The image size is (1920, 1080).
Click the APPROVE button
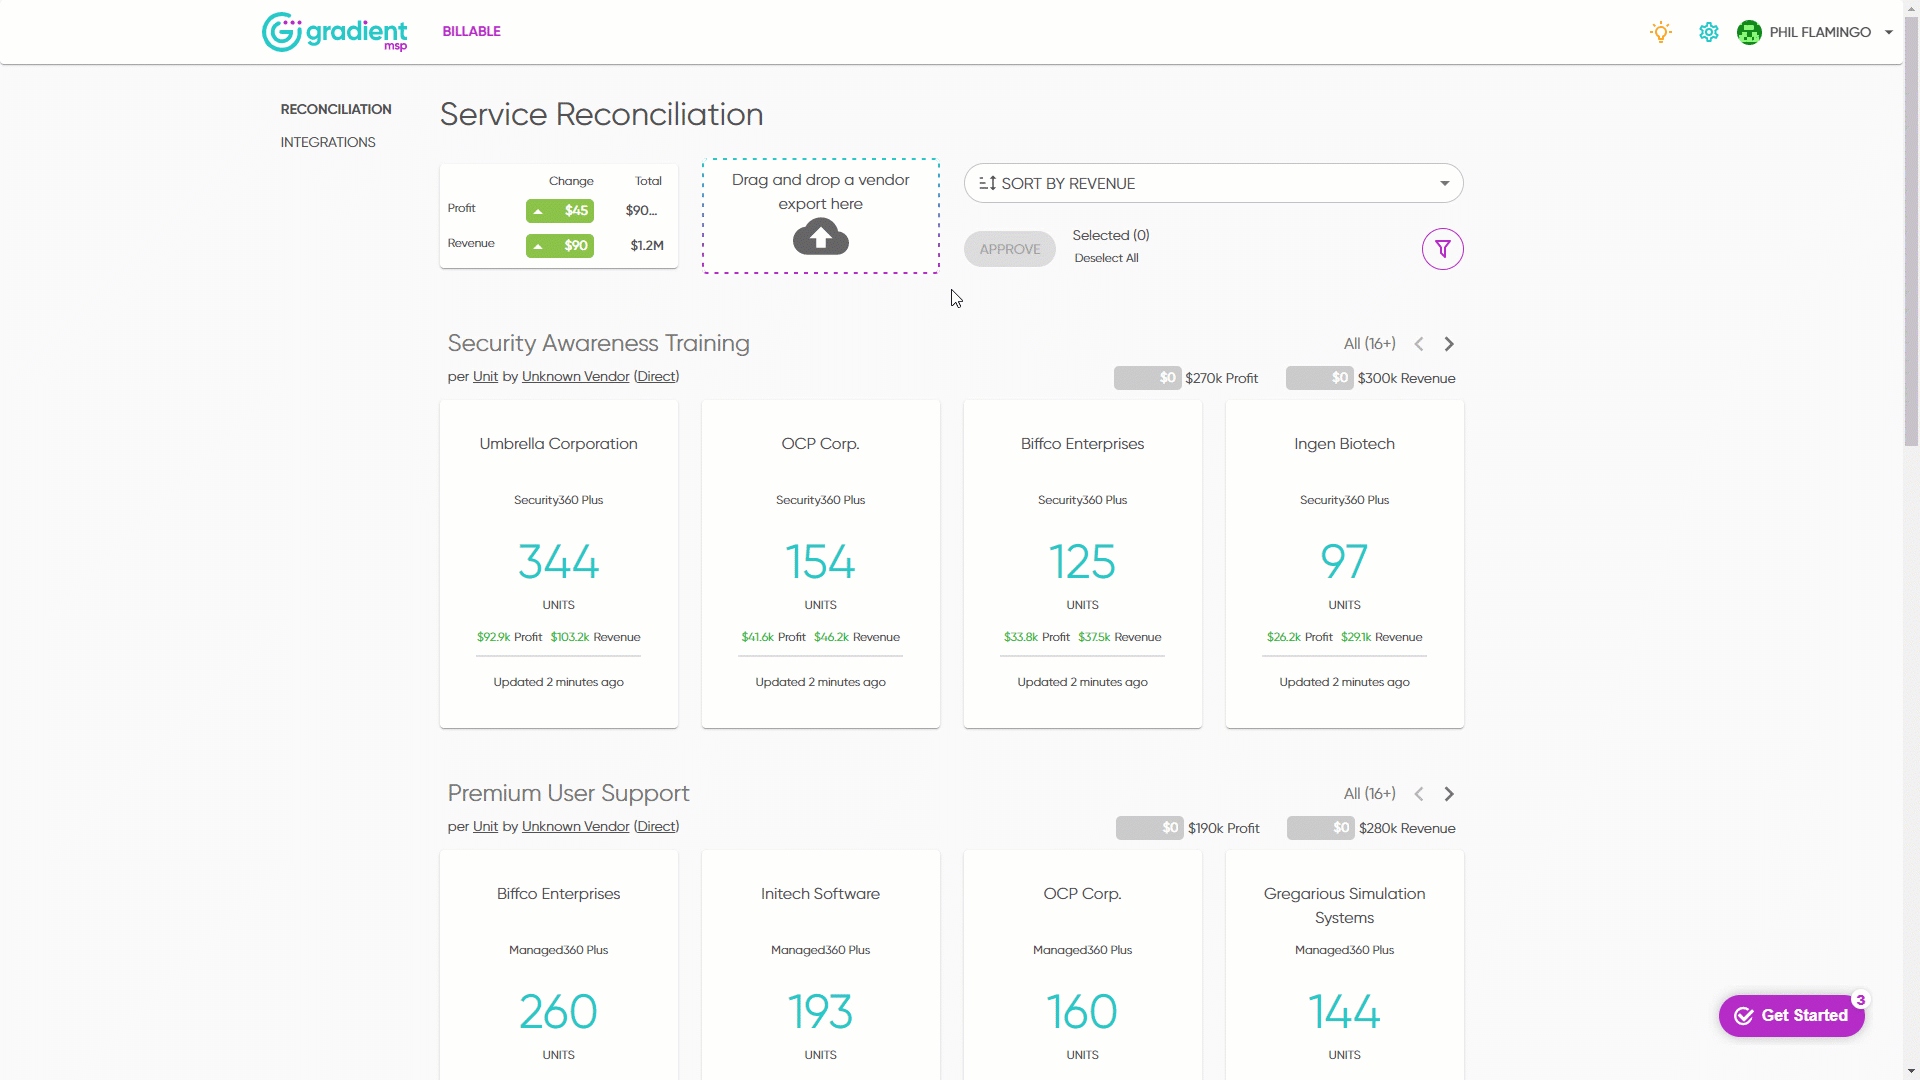point(1010,249)
